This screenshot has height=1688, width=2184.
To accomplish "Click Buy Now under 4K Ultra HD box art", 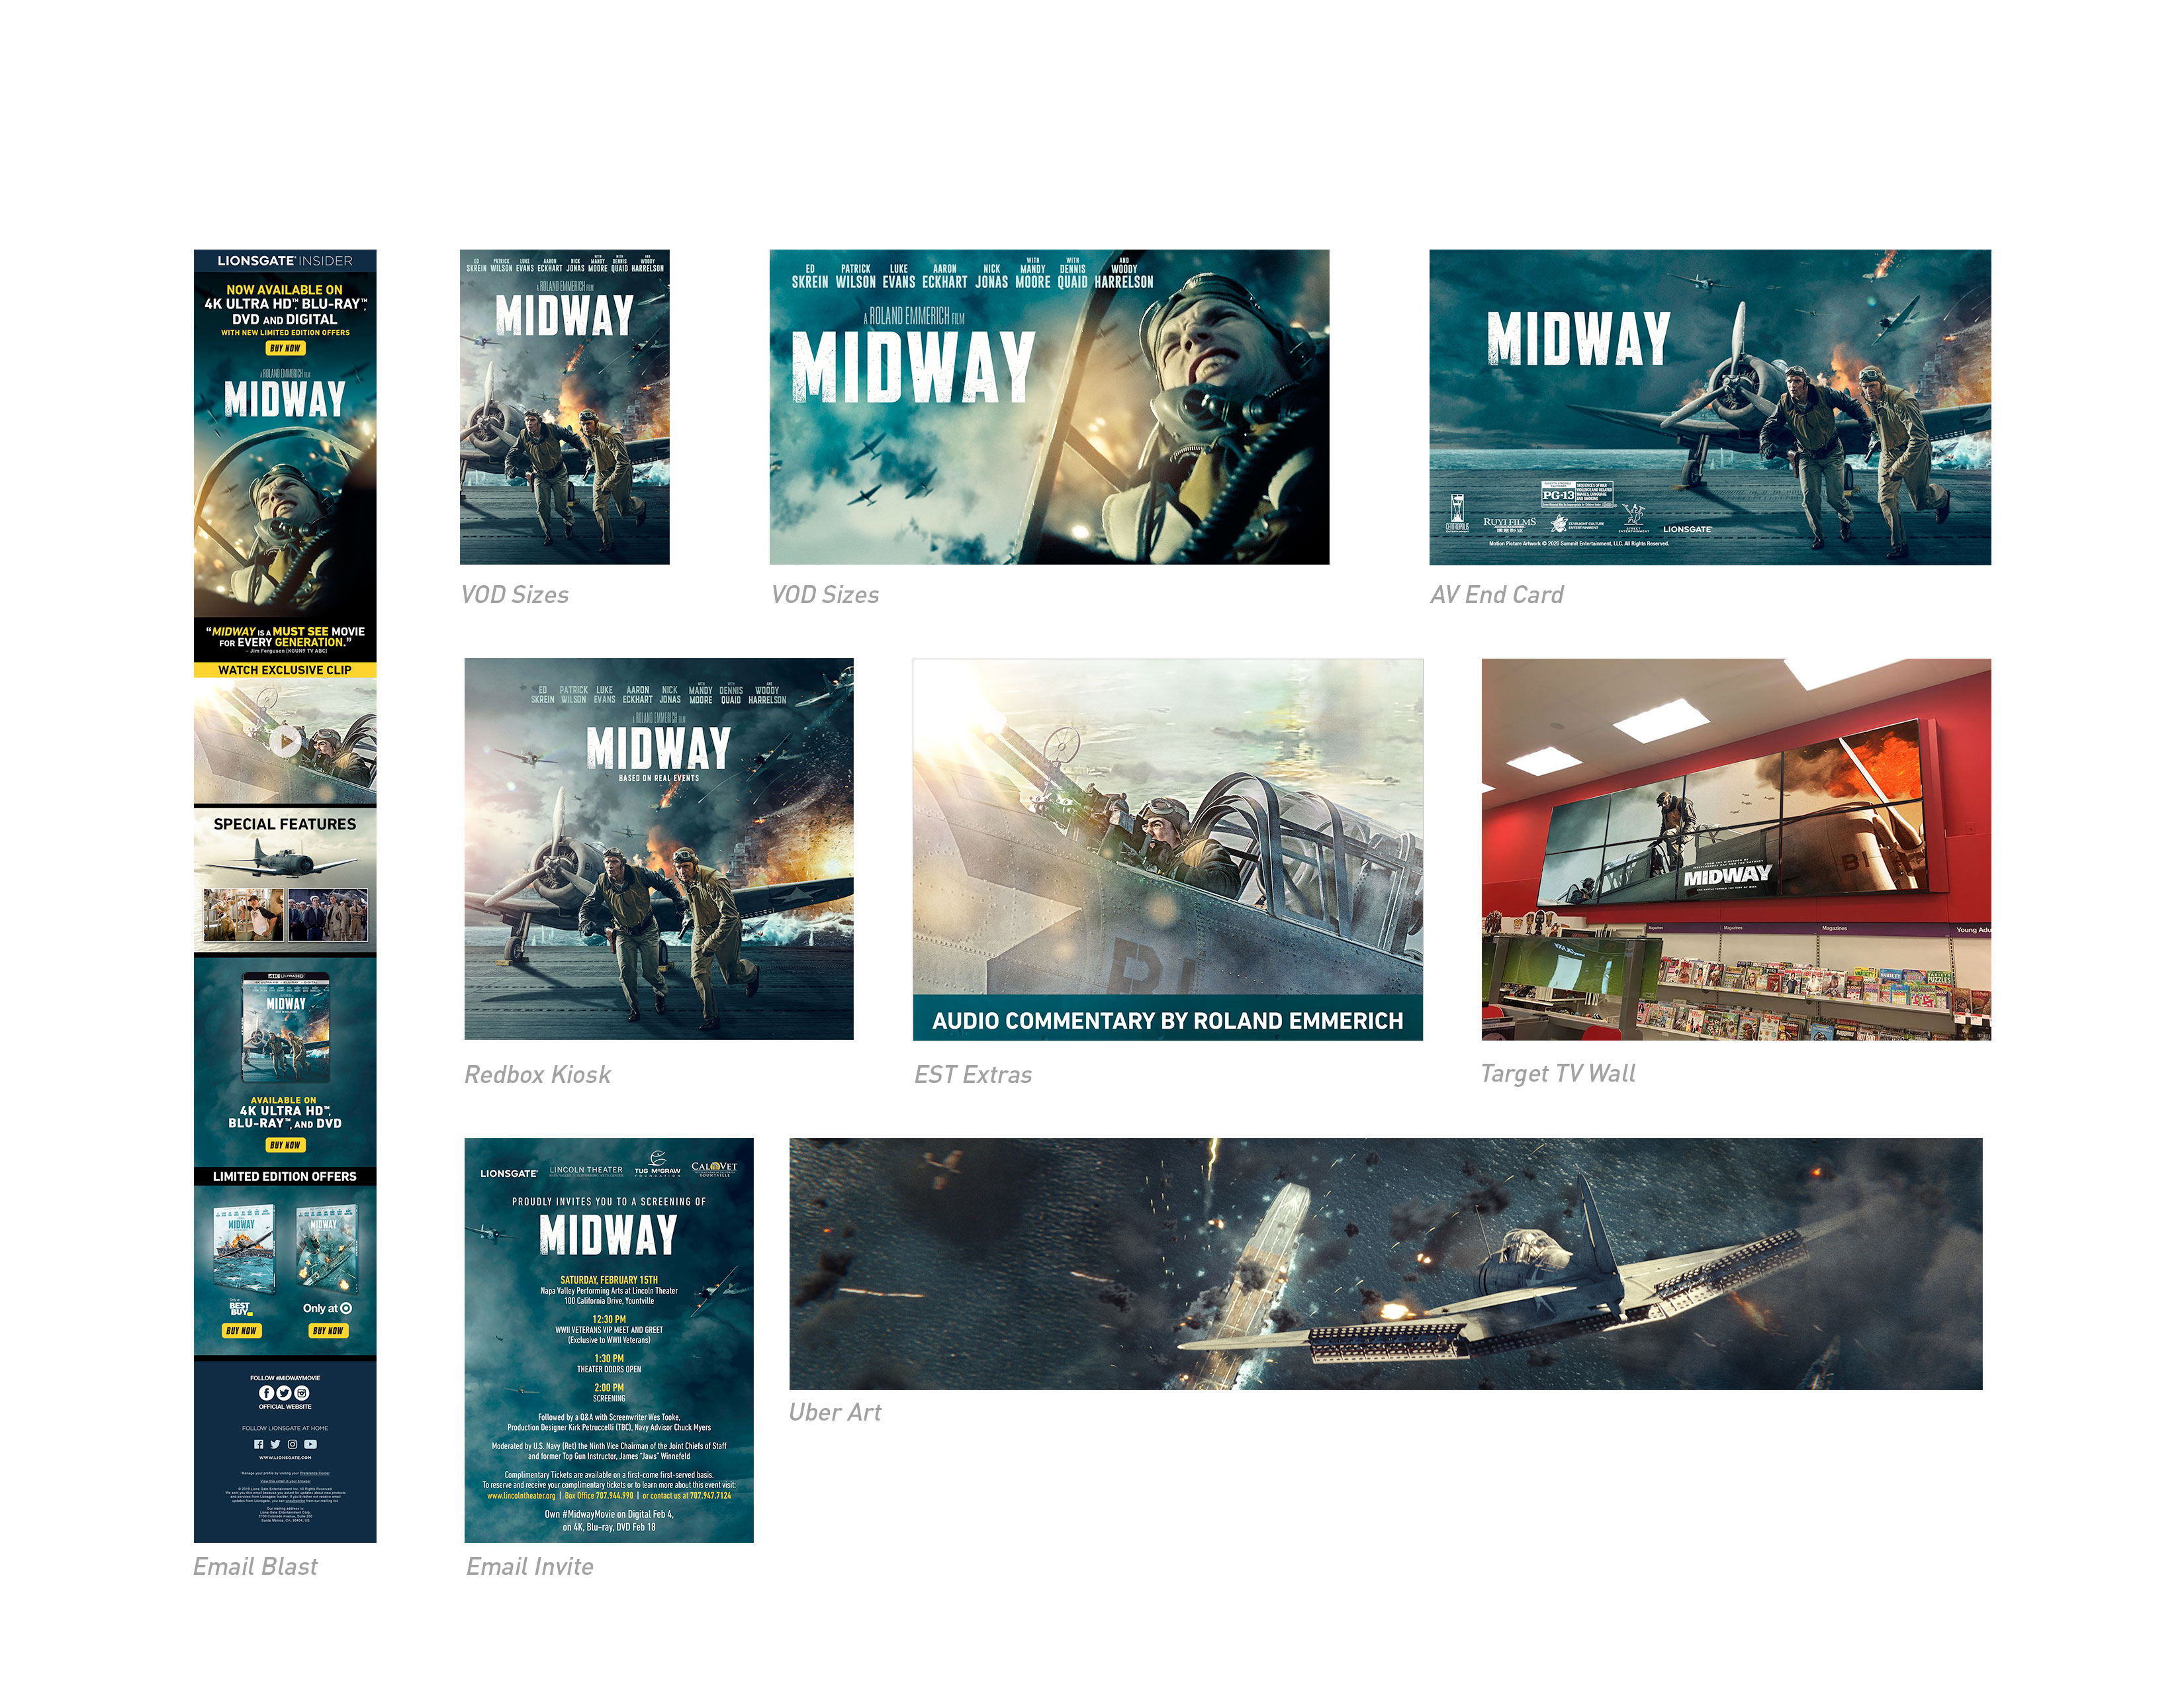I will pos(285,1145).
